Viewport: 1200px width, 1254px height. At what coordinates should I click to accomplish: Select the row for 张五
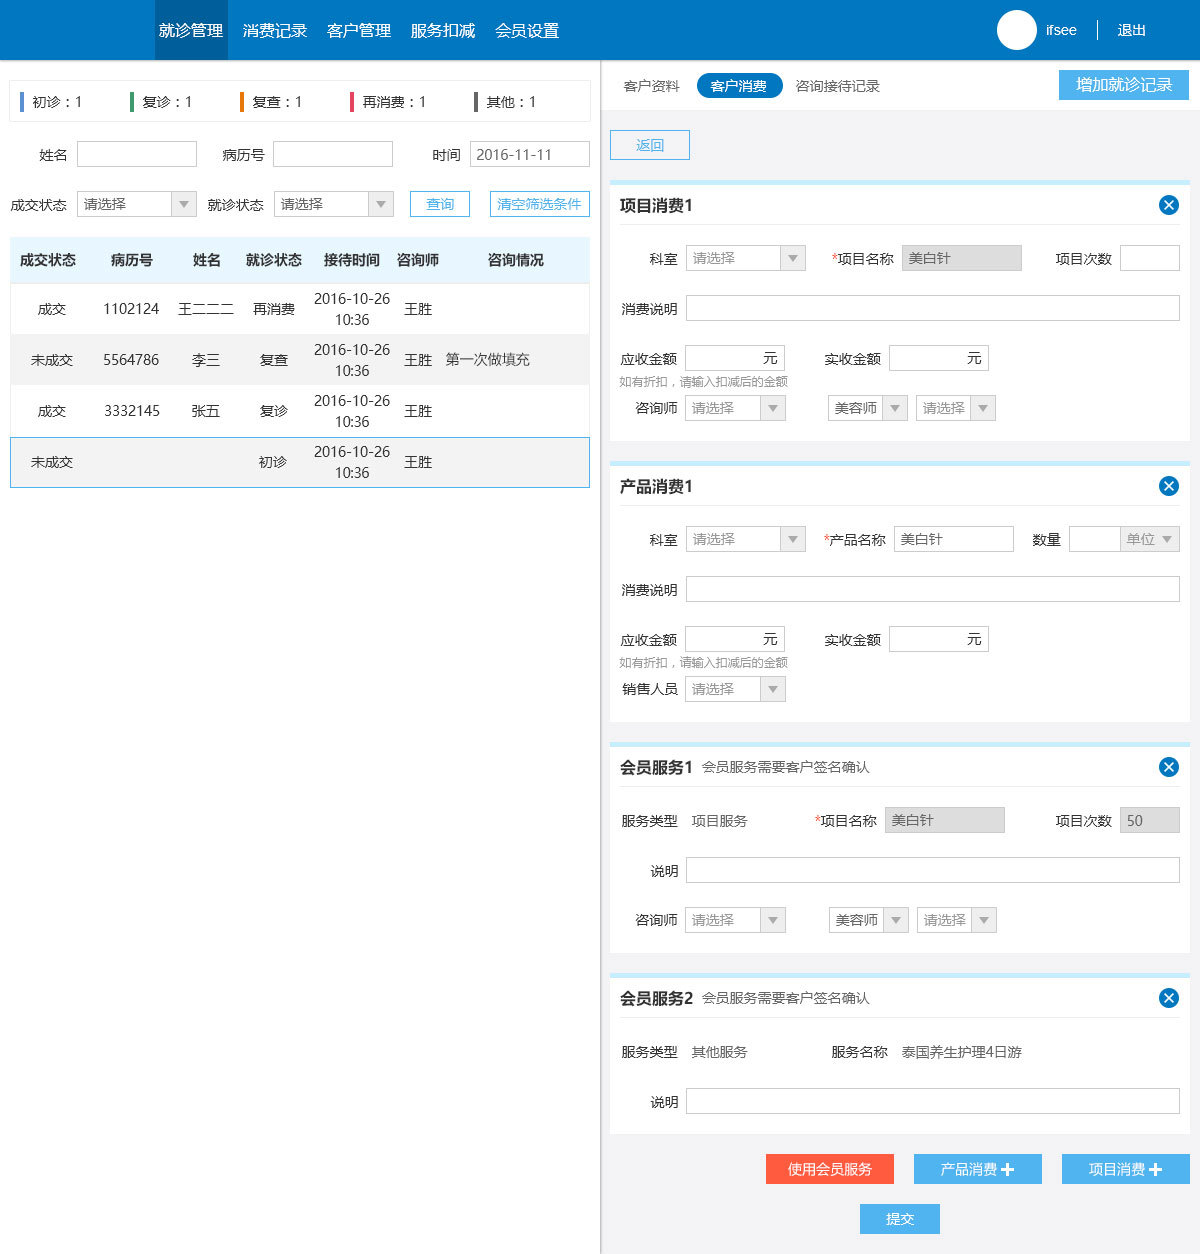300,411
